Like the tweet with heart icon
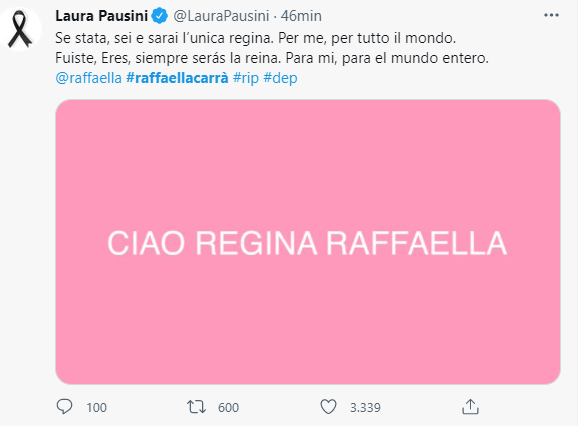Image resolution: width=580 pixels, height=426 pixels. tap(328, 407)
